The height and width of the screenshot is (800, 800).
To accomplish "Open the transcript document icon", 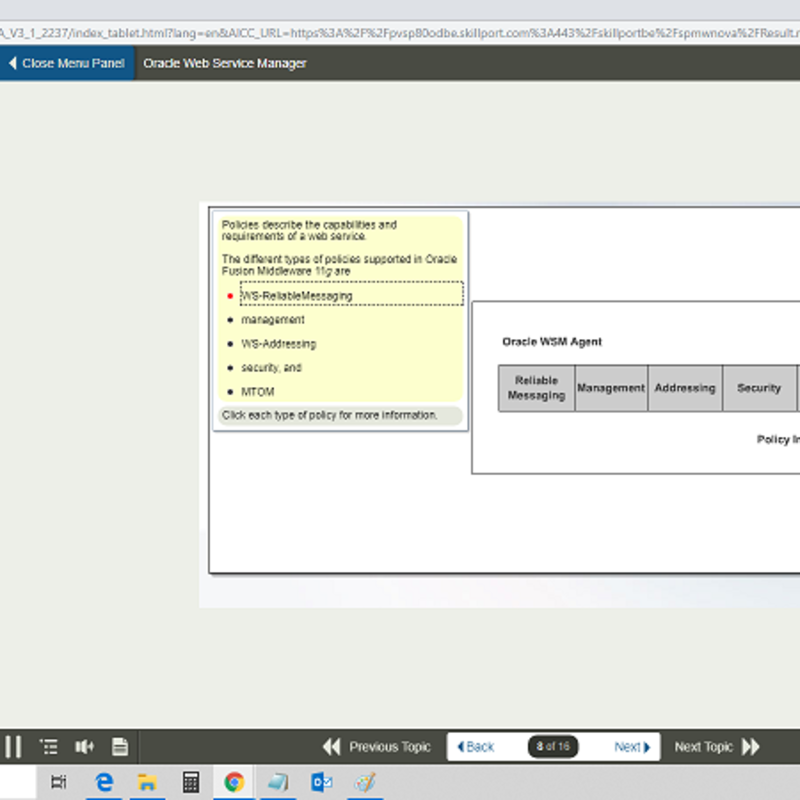I will coord(120,747).
